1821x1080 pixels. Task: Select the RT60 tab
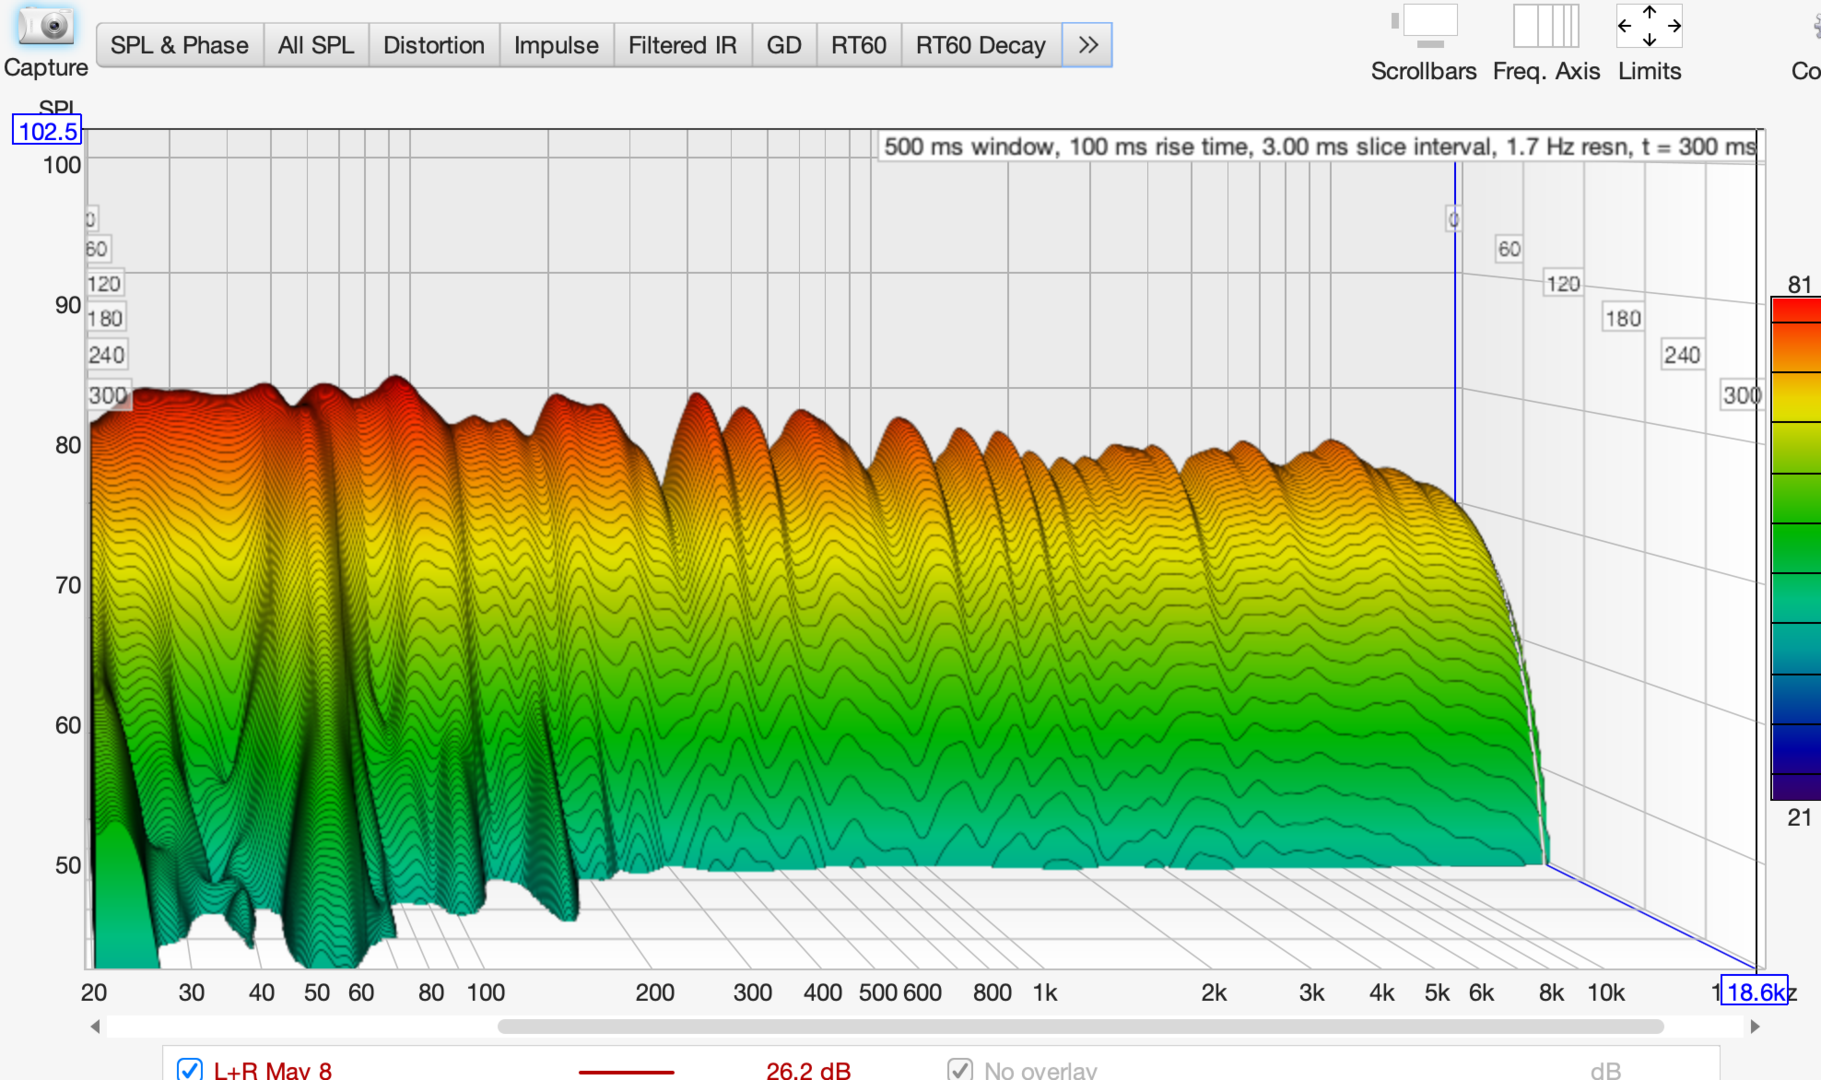tap(859, 45)
